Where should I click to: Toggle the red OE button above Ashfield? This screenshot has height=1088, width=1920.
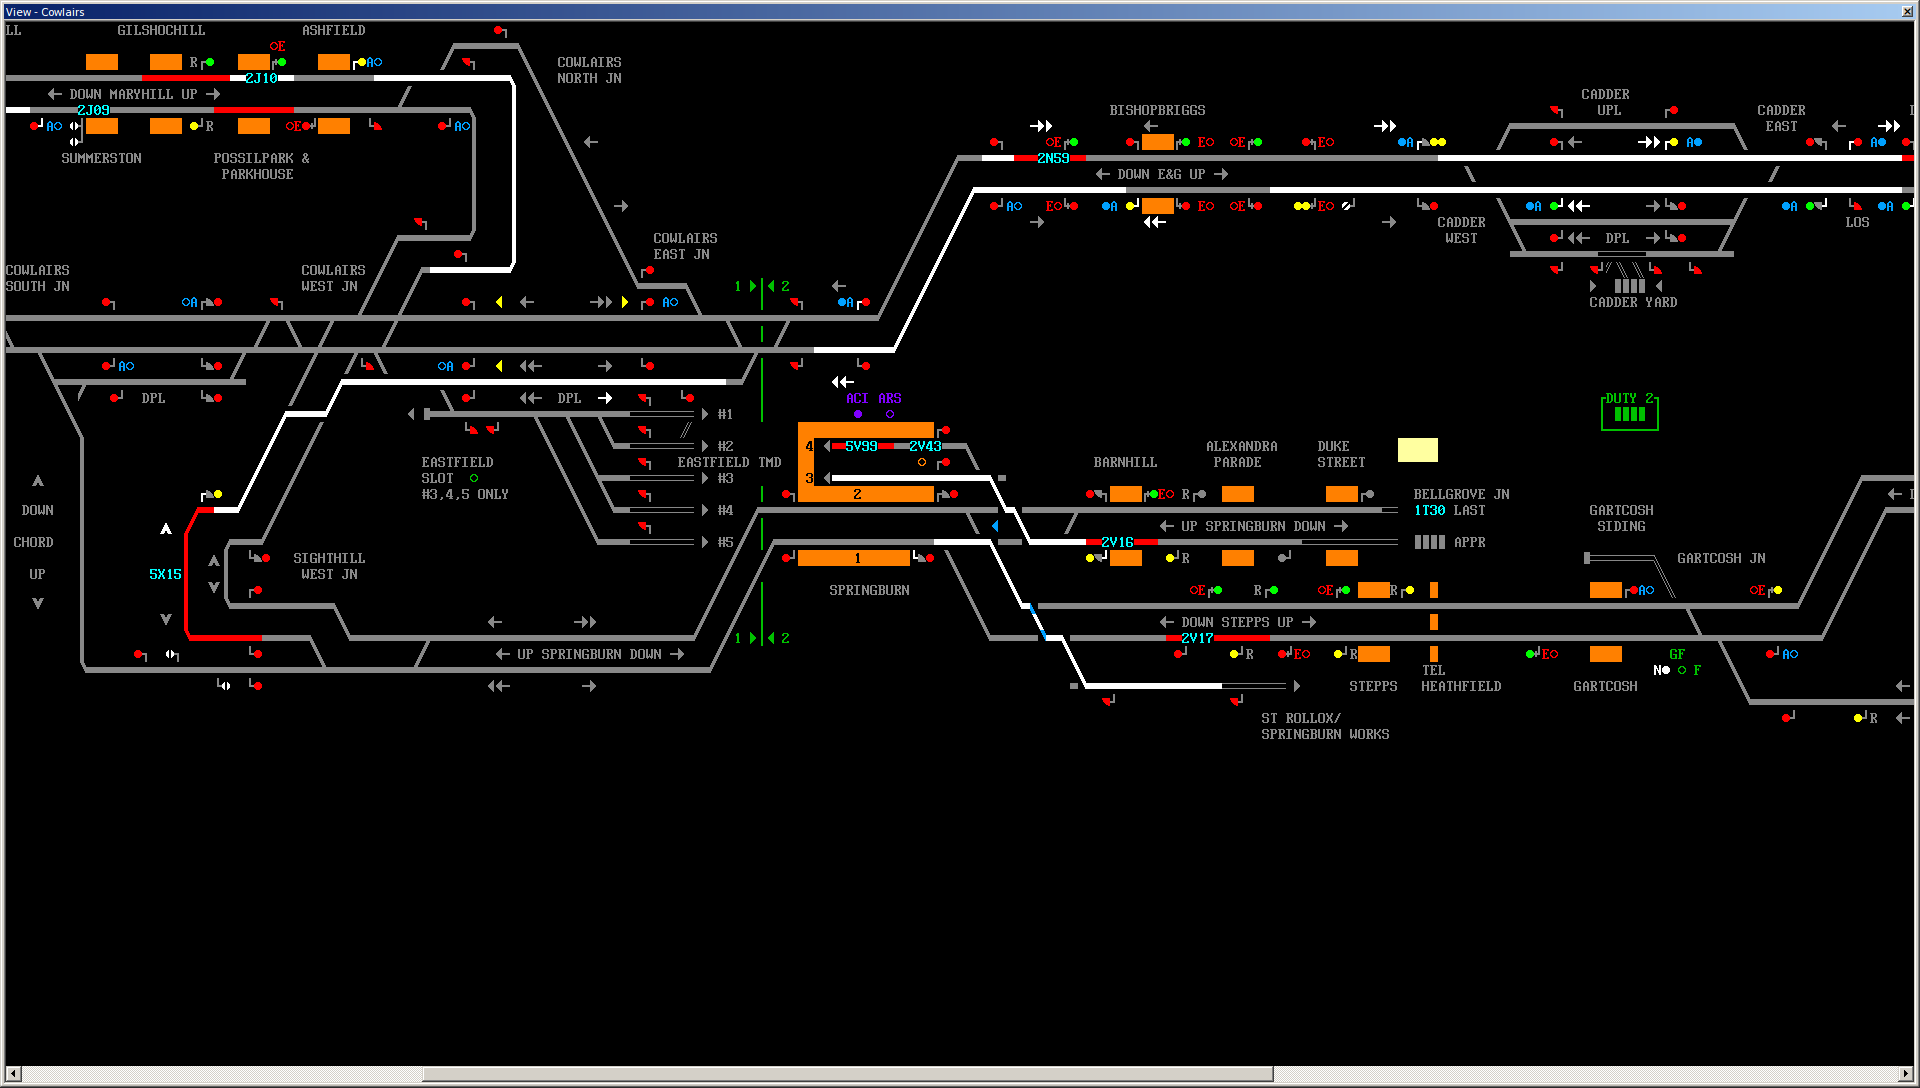click(x=277, y=46)
